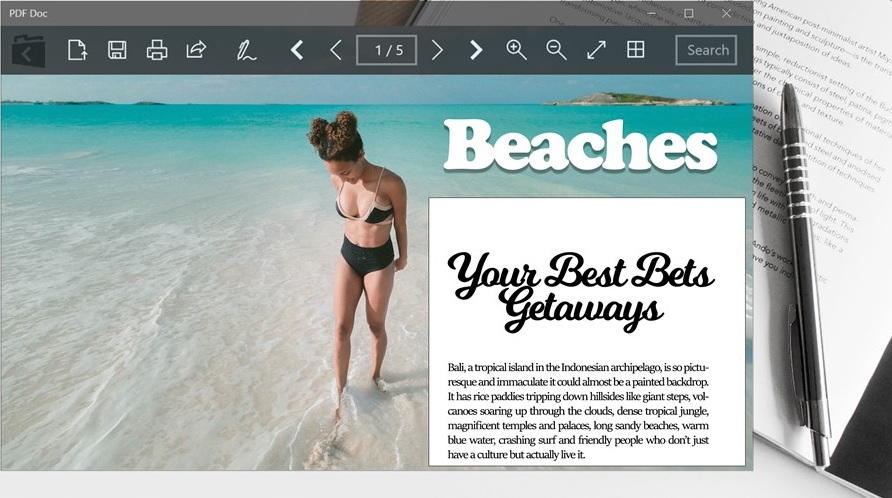Jump to last page with bold right arrow
892x498 pixels.
476,50
